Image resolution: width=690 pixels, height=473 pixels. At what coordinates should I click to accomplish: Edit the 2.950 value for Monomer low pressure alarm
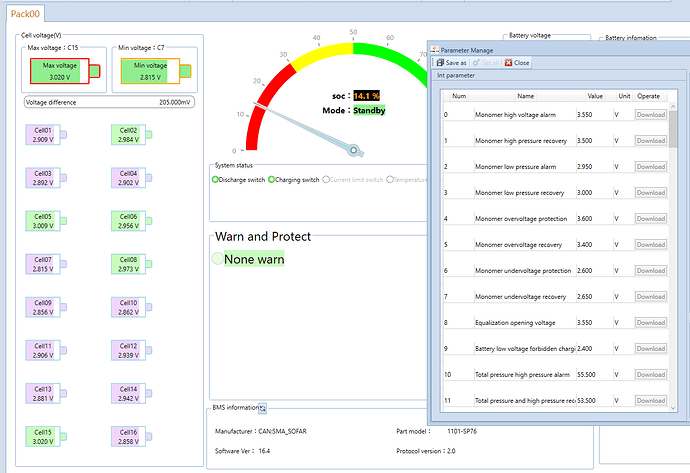click(595, 167)
